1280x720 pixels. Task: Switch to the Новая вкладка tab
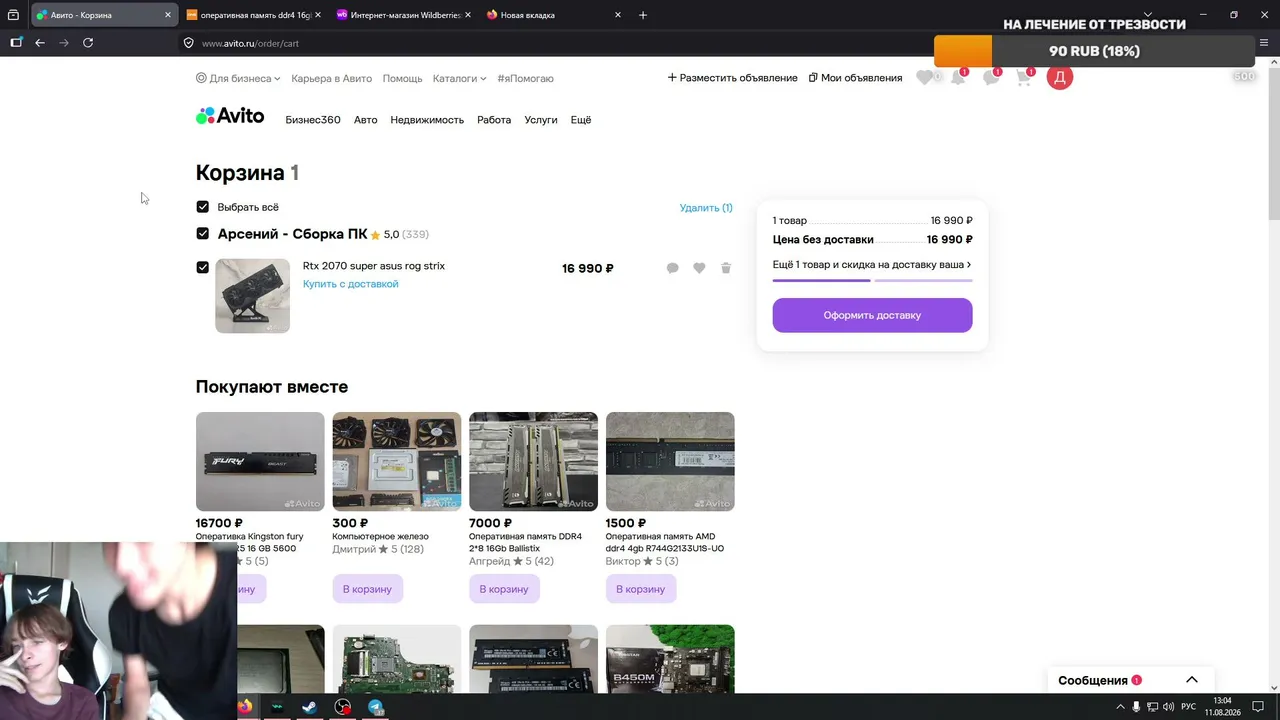[552, 15]
